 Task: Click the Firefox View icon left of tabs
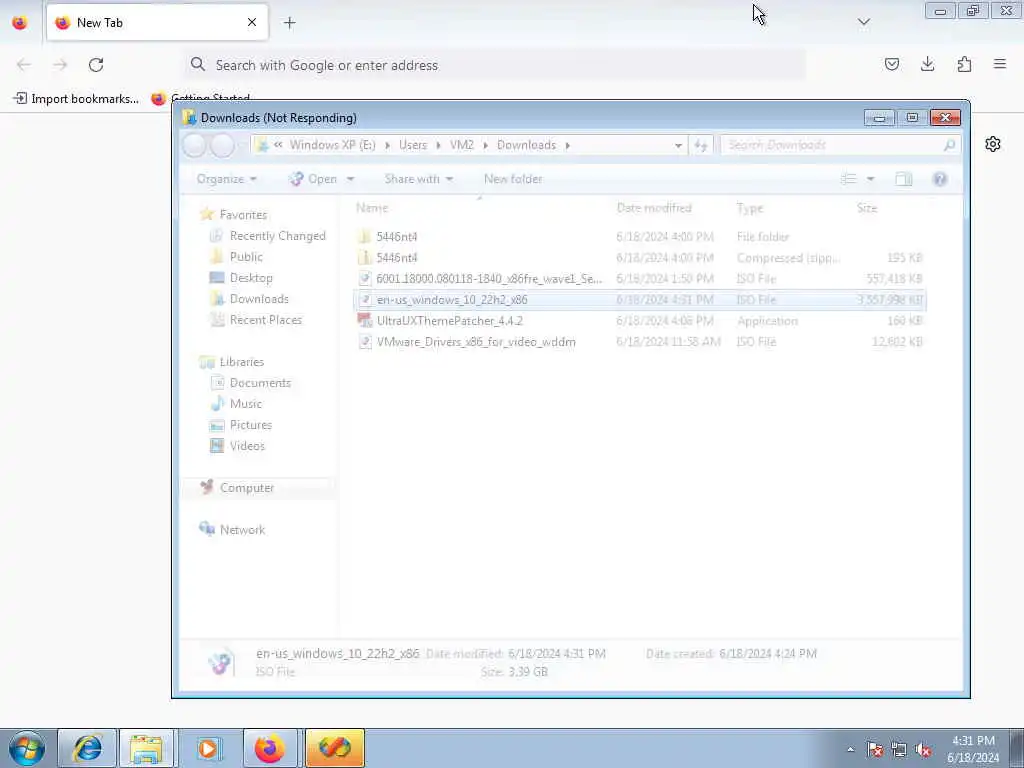tap(20, 22)
